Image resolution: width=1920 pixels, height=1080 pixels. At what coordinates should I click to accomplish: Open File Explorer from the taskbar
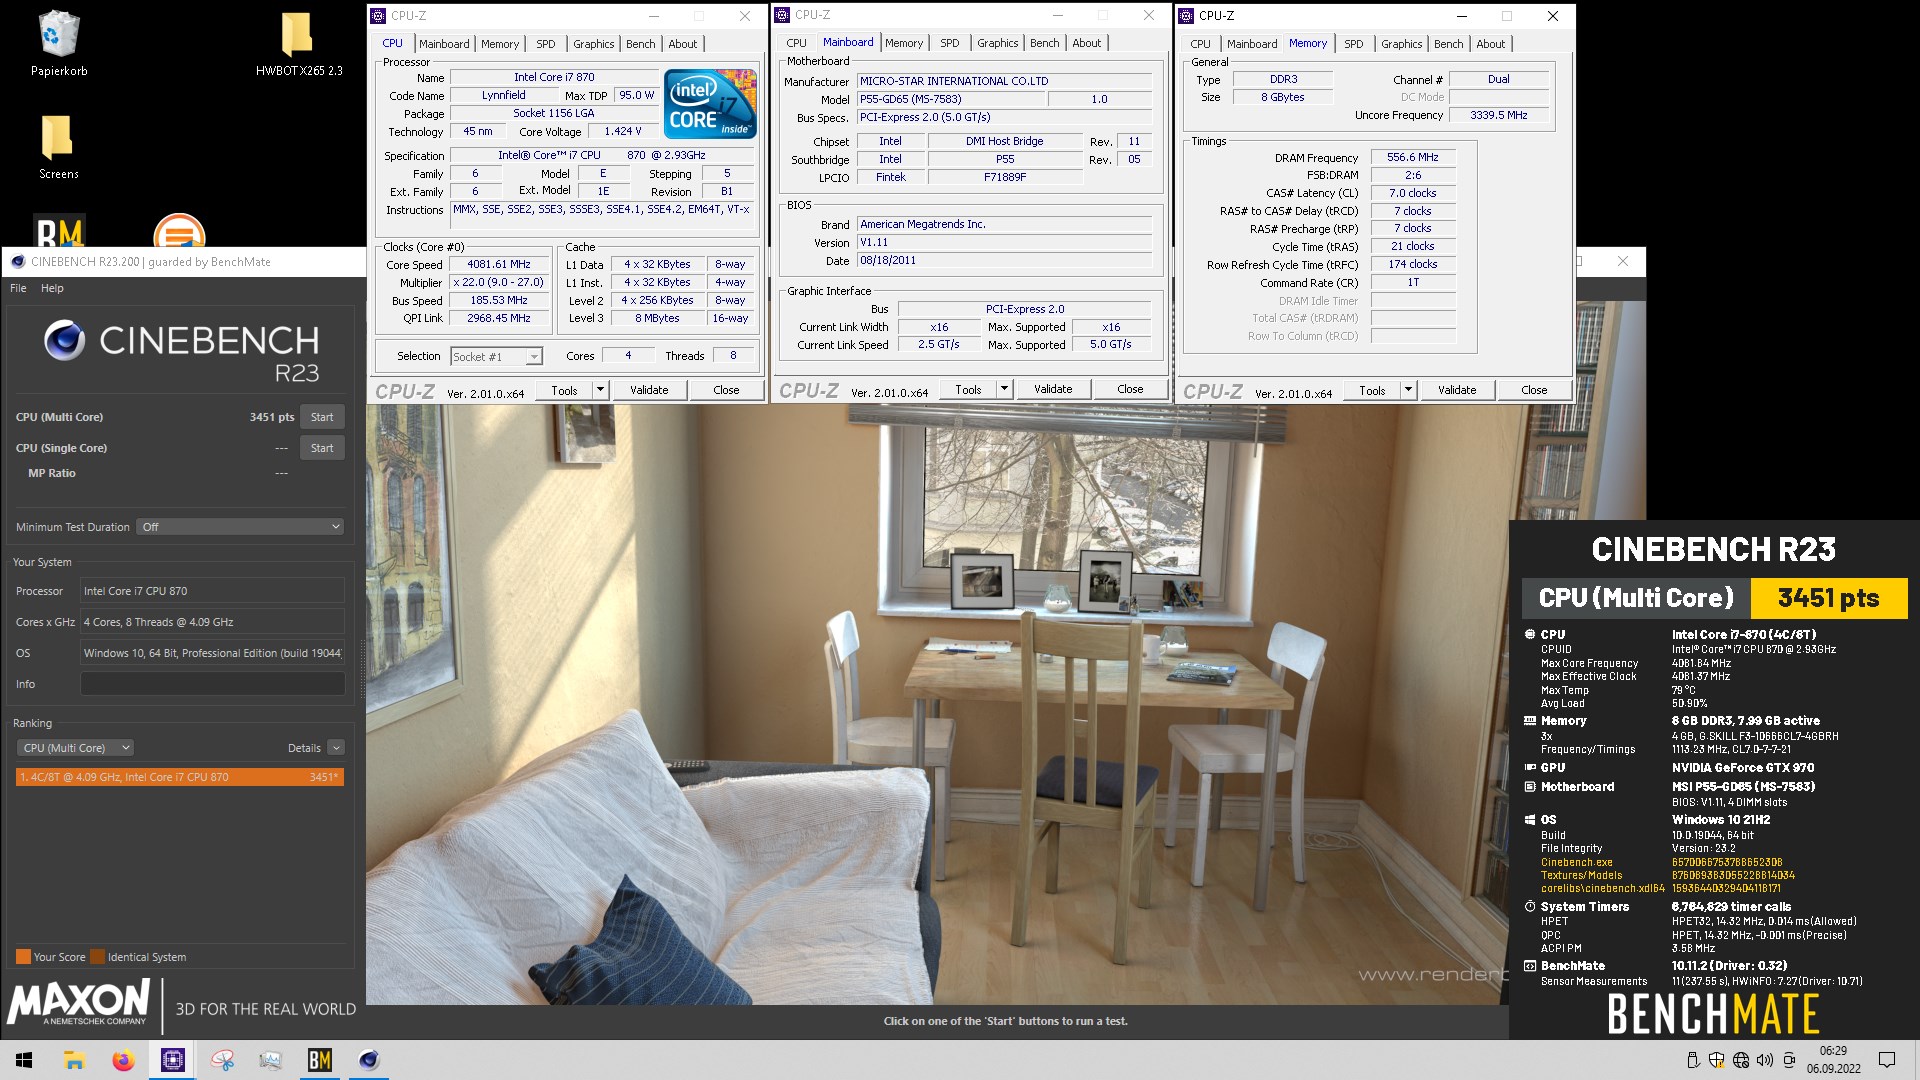click(74, 1060)
